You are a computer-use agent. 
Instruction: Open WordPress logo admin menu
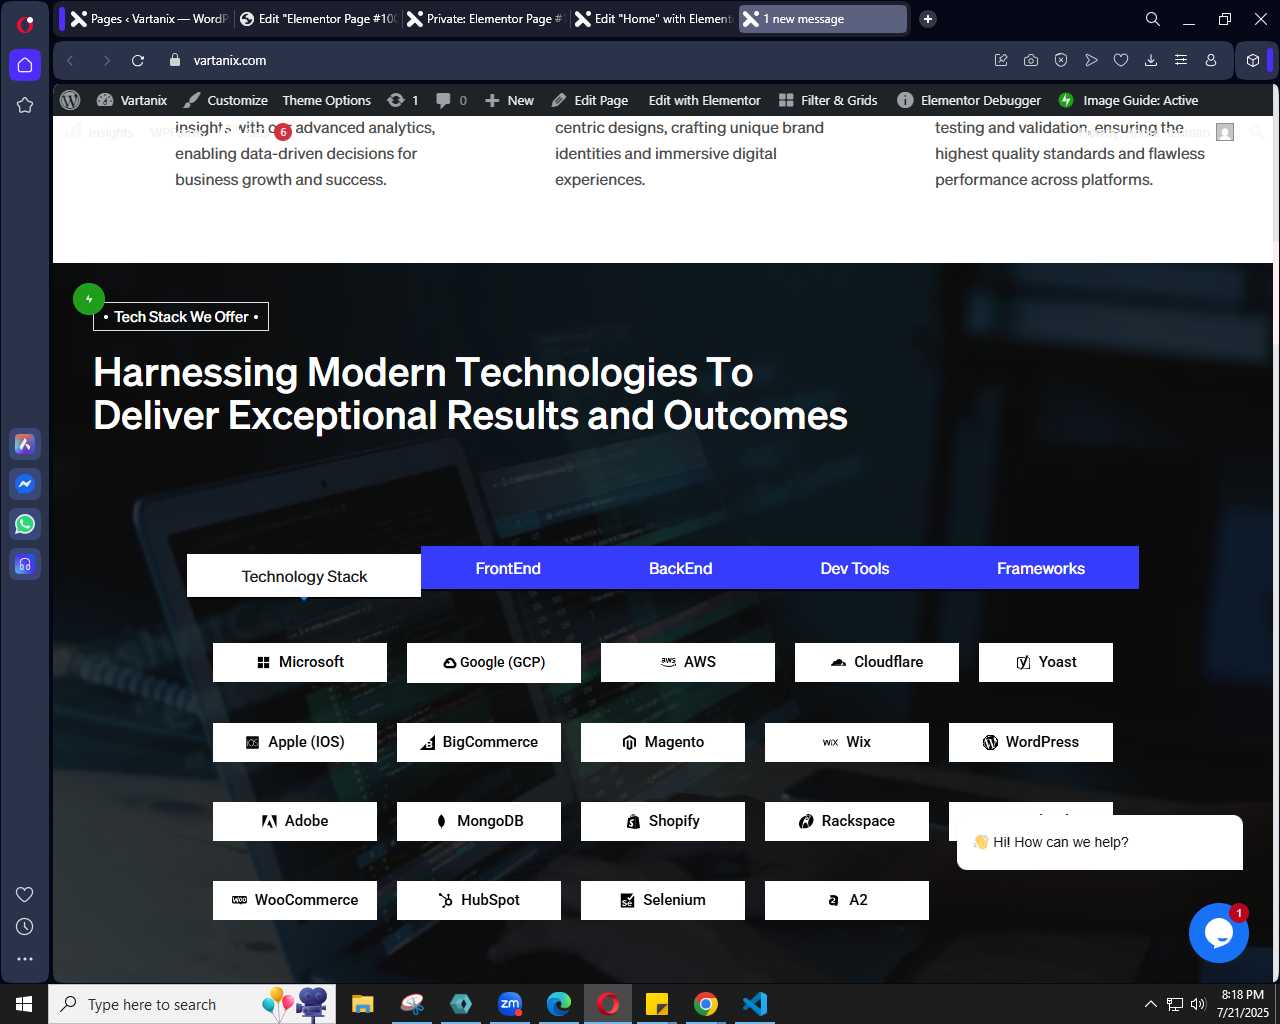[70, 100]
